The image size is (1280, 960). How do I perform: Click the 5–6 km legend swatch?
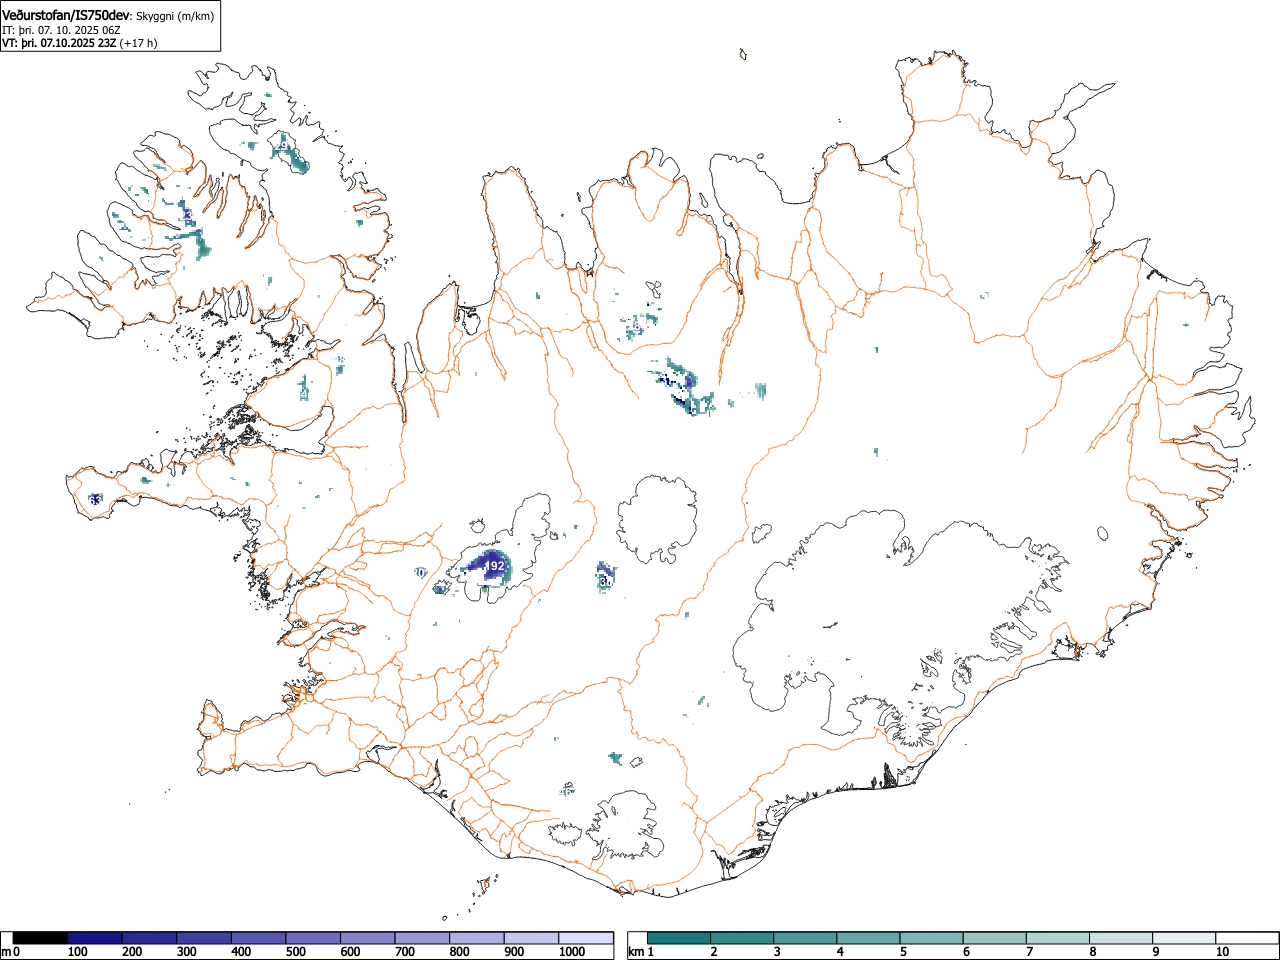coord(932,938)
